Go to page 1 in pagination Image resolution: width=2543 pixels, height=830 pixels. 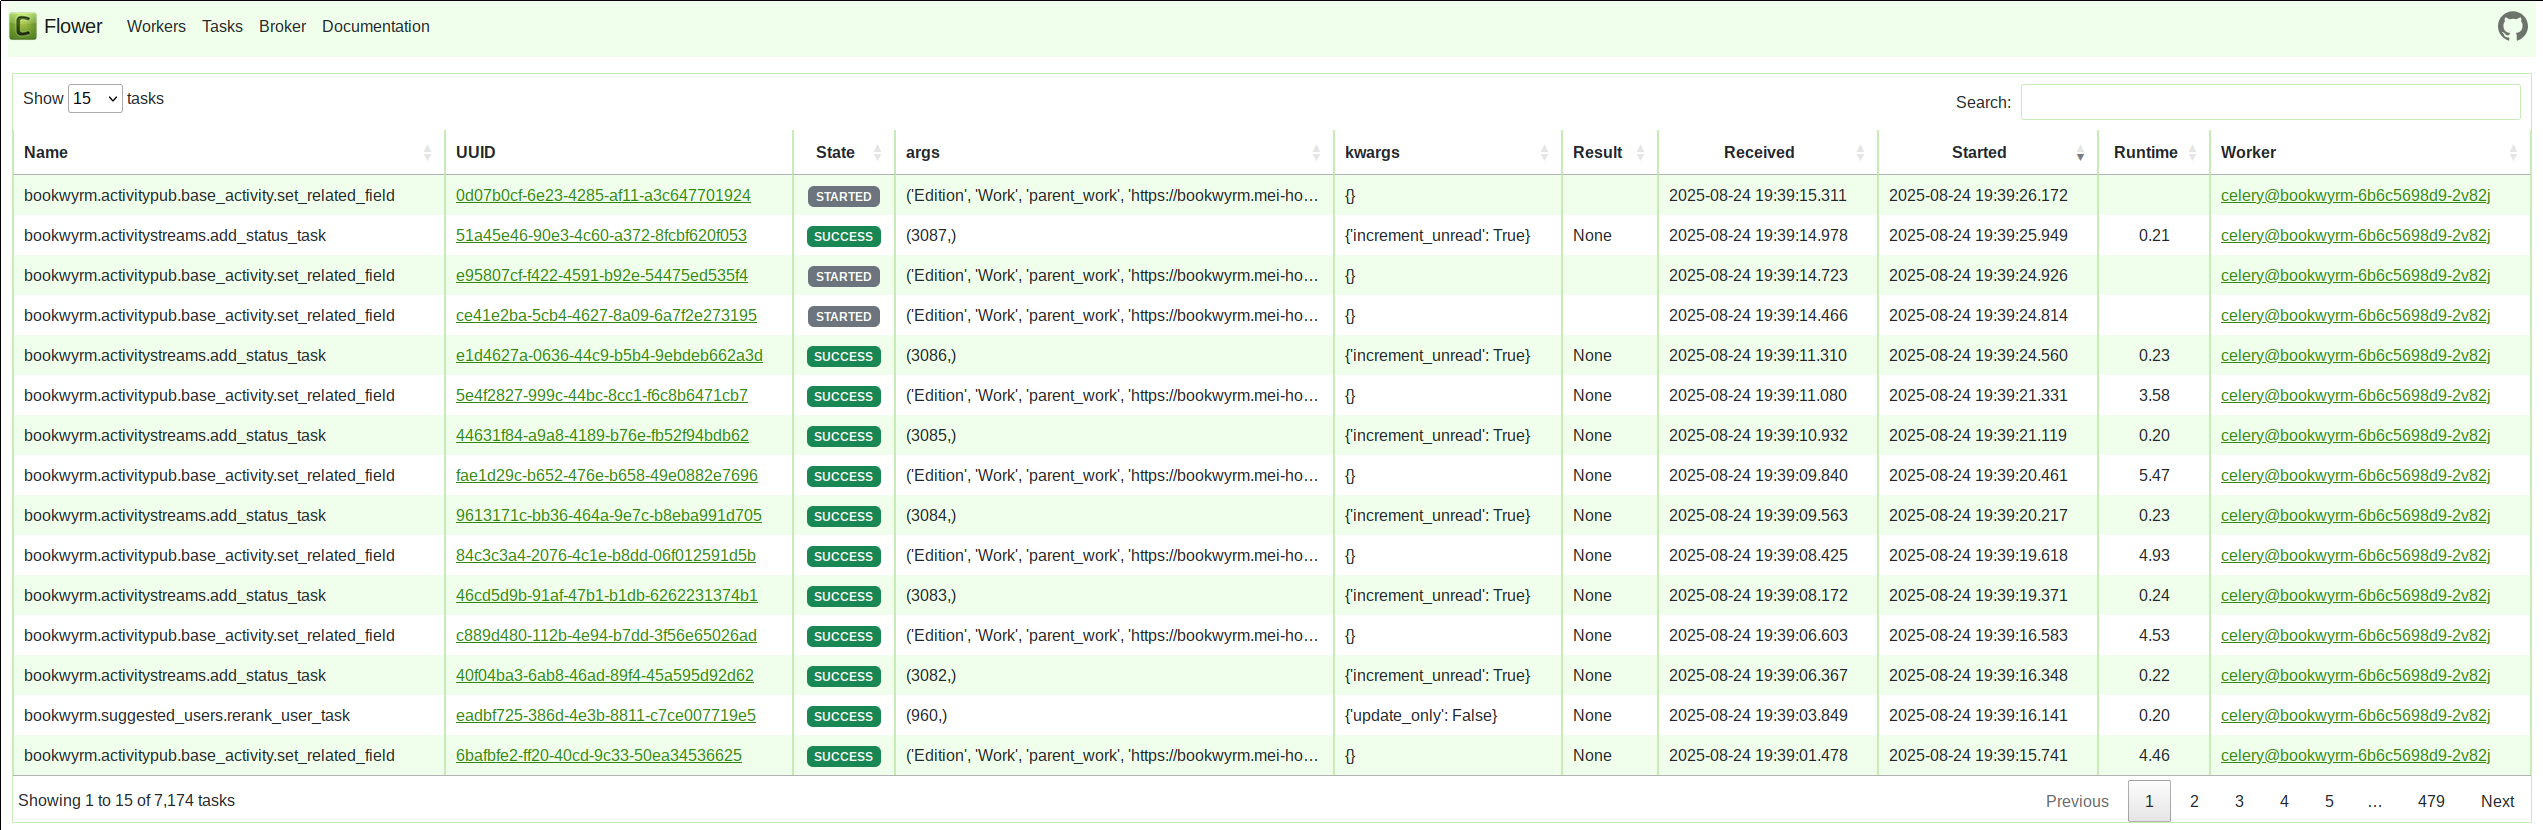2149,801
